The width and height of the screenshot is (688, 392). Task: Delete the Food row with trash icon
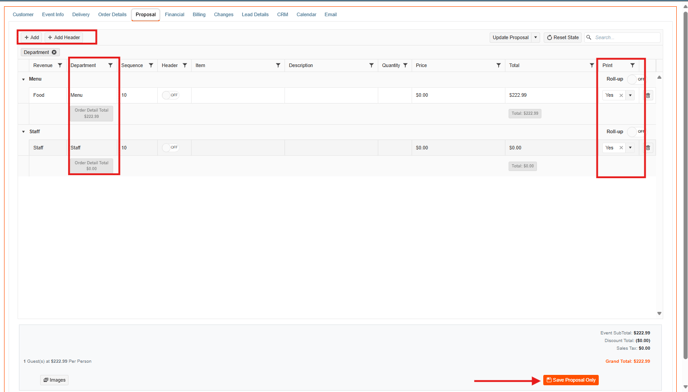[648, 95]
